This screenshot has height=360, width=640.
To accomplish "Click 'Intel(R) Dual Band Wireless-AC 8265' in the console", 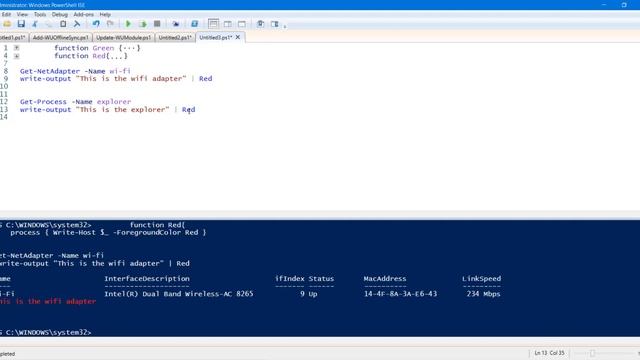I will pyautogui.click(x=179, y=294).
